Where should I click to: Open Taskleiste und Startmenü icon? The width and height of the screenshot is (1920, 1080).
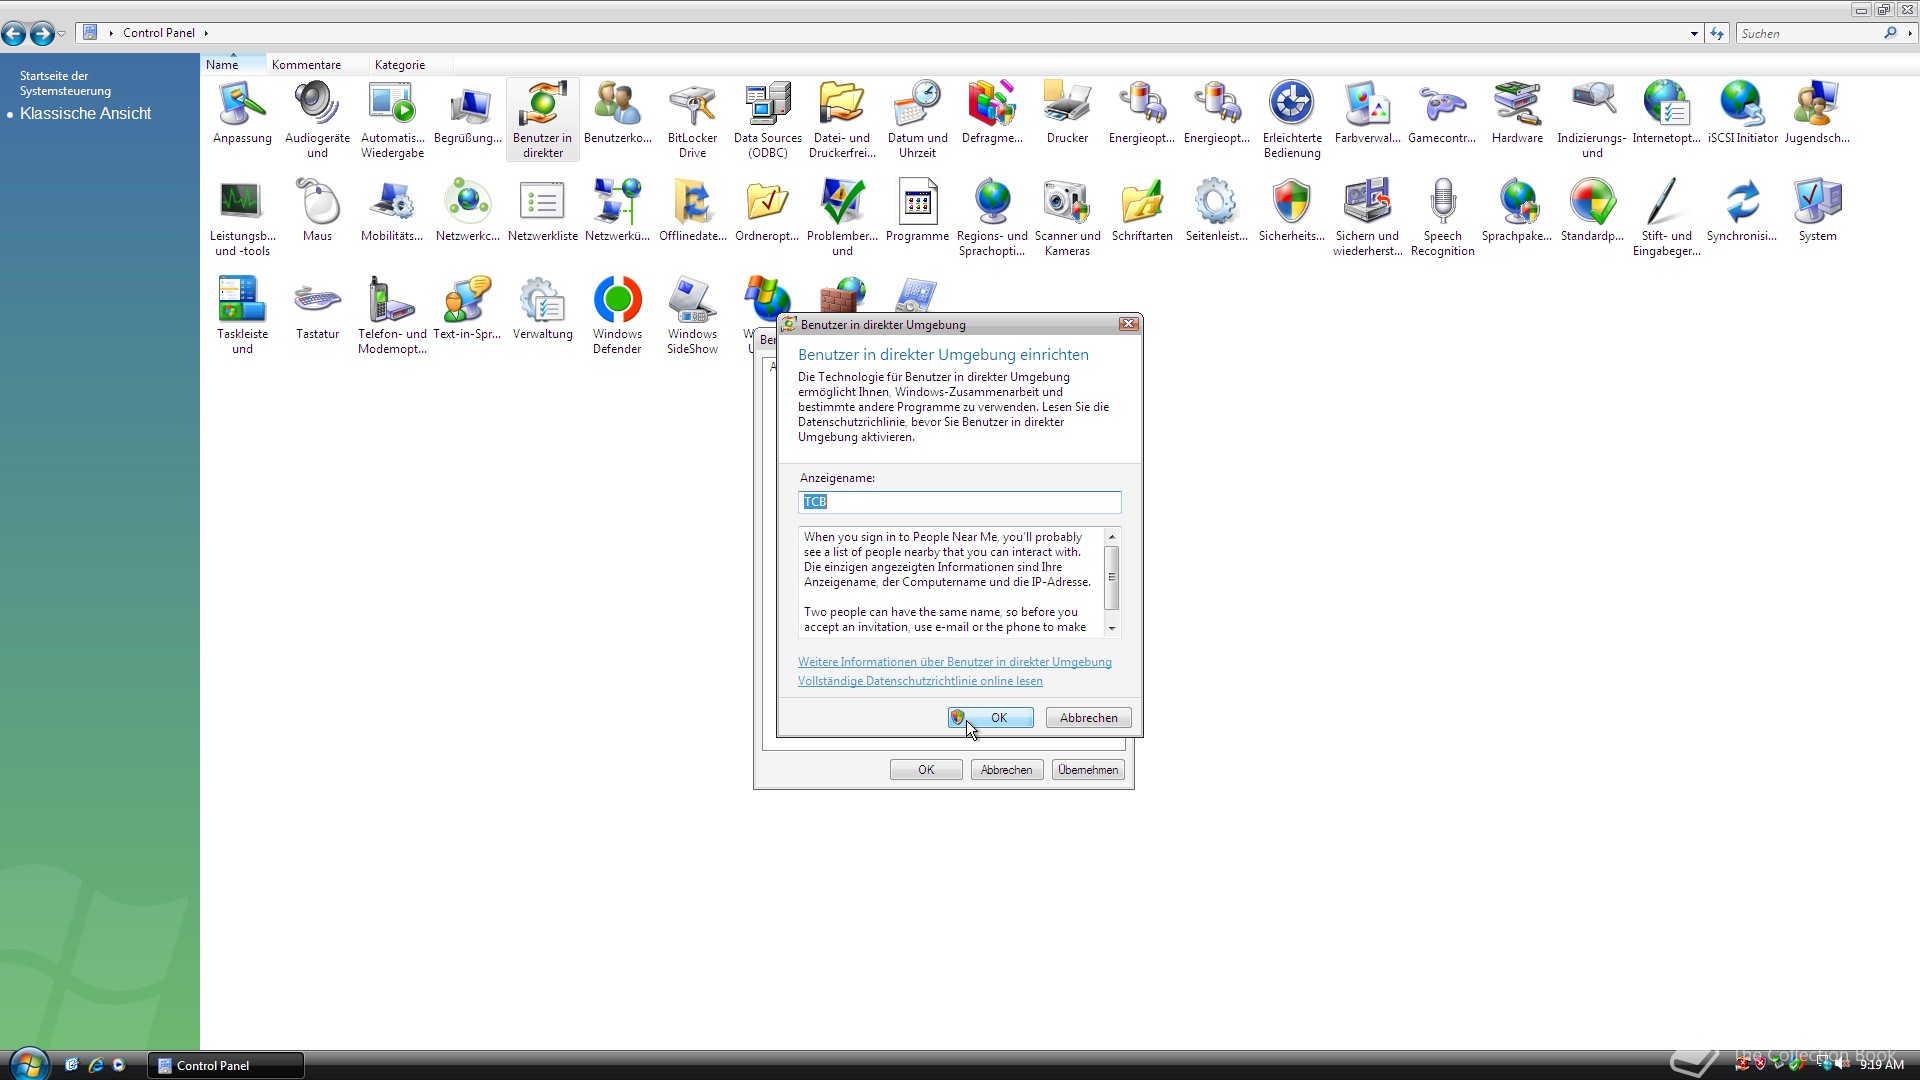(x=242, y=315)
